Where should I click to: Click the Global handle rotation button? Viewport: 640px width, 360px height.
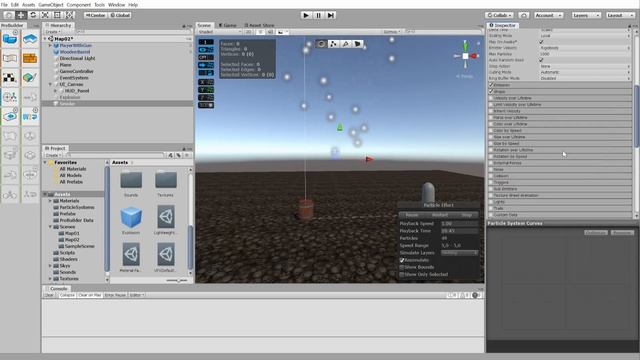pyautogui.click(x=120, y=15)
